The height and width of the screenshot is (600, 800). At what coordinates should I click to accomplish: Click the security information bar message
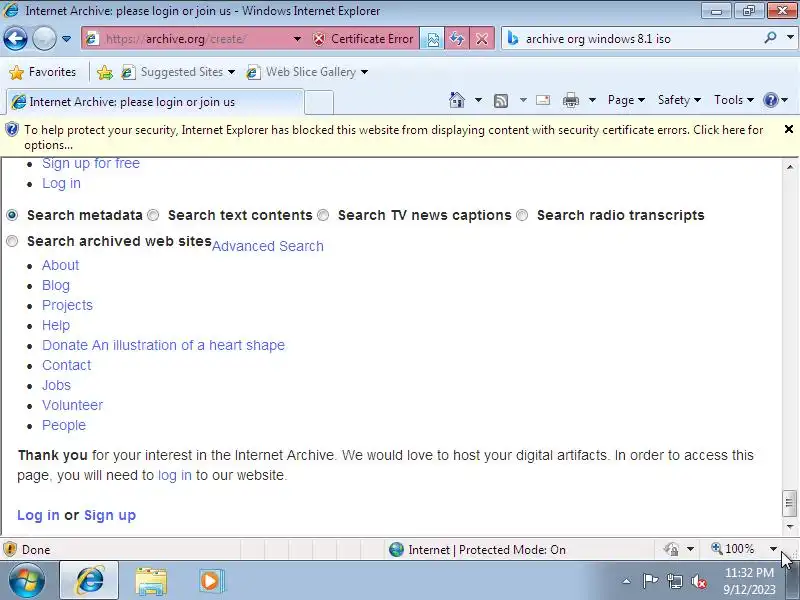393,137
